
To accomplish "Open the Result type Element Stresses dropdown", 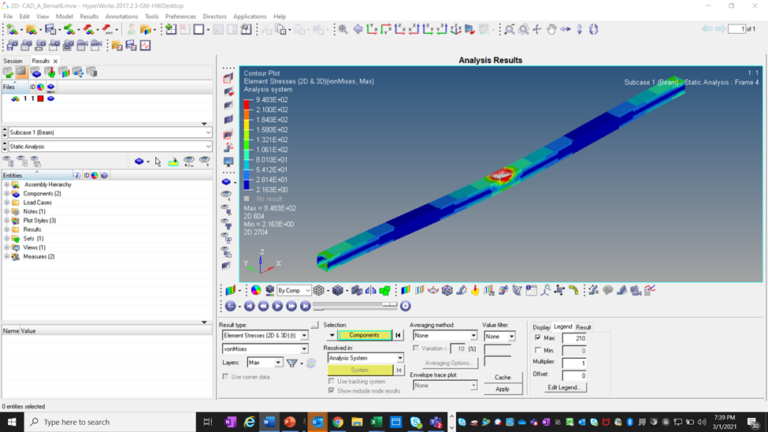I will [x=265, y=336].
